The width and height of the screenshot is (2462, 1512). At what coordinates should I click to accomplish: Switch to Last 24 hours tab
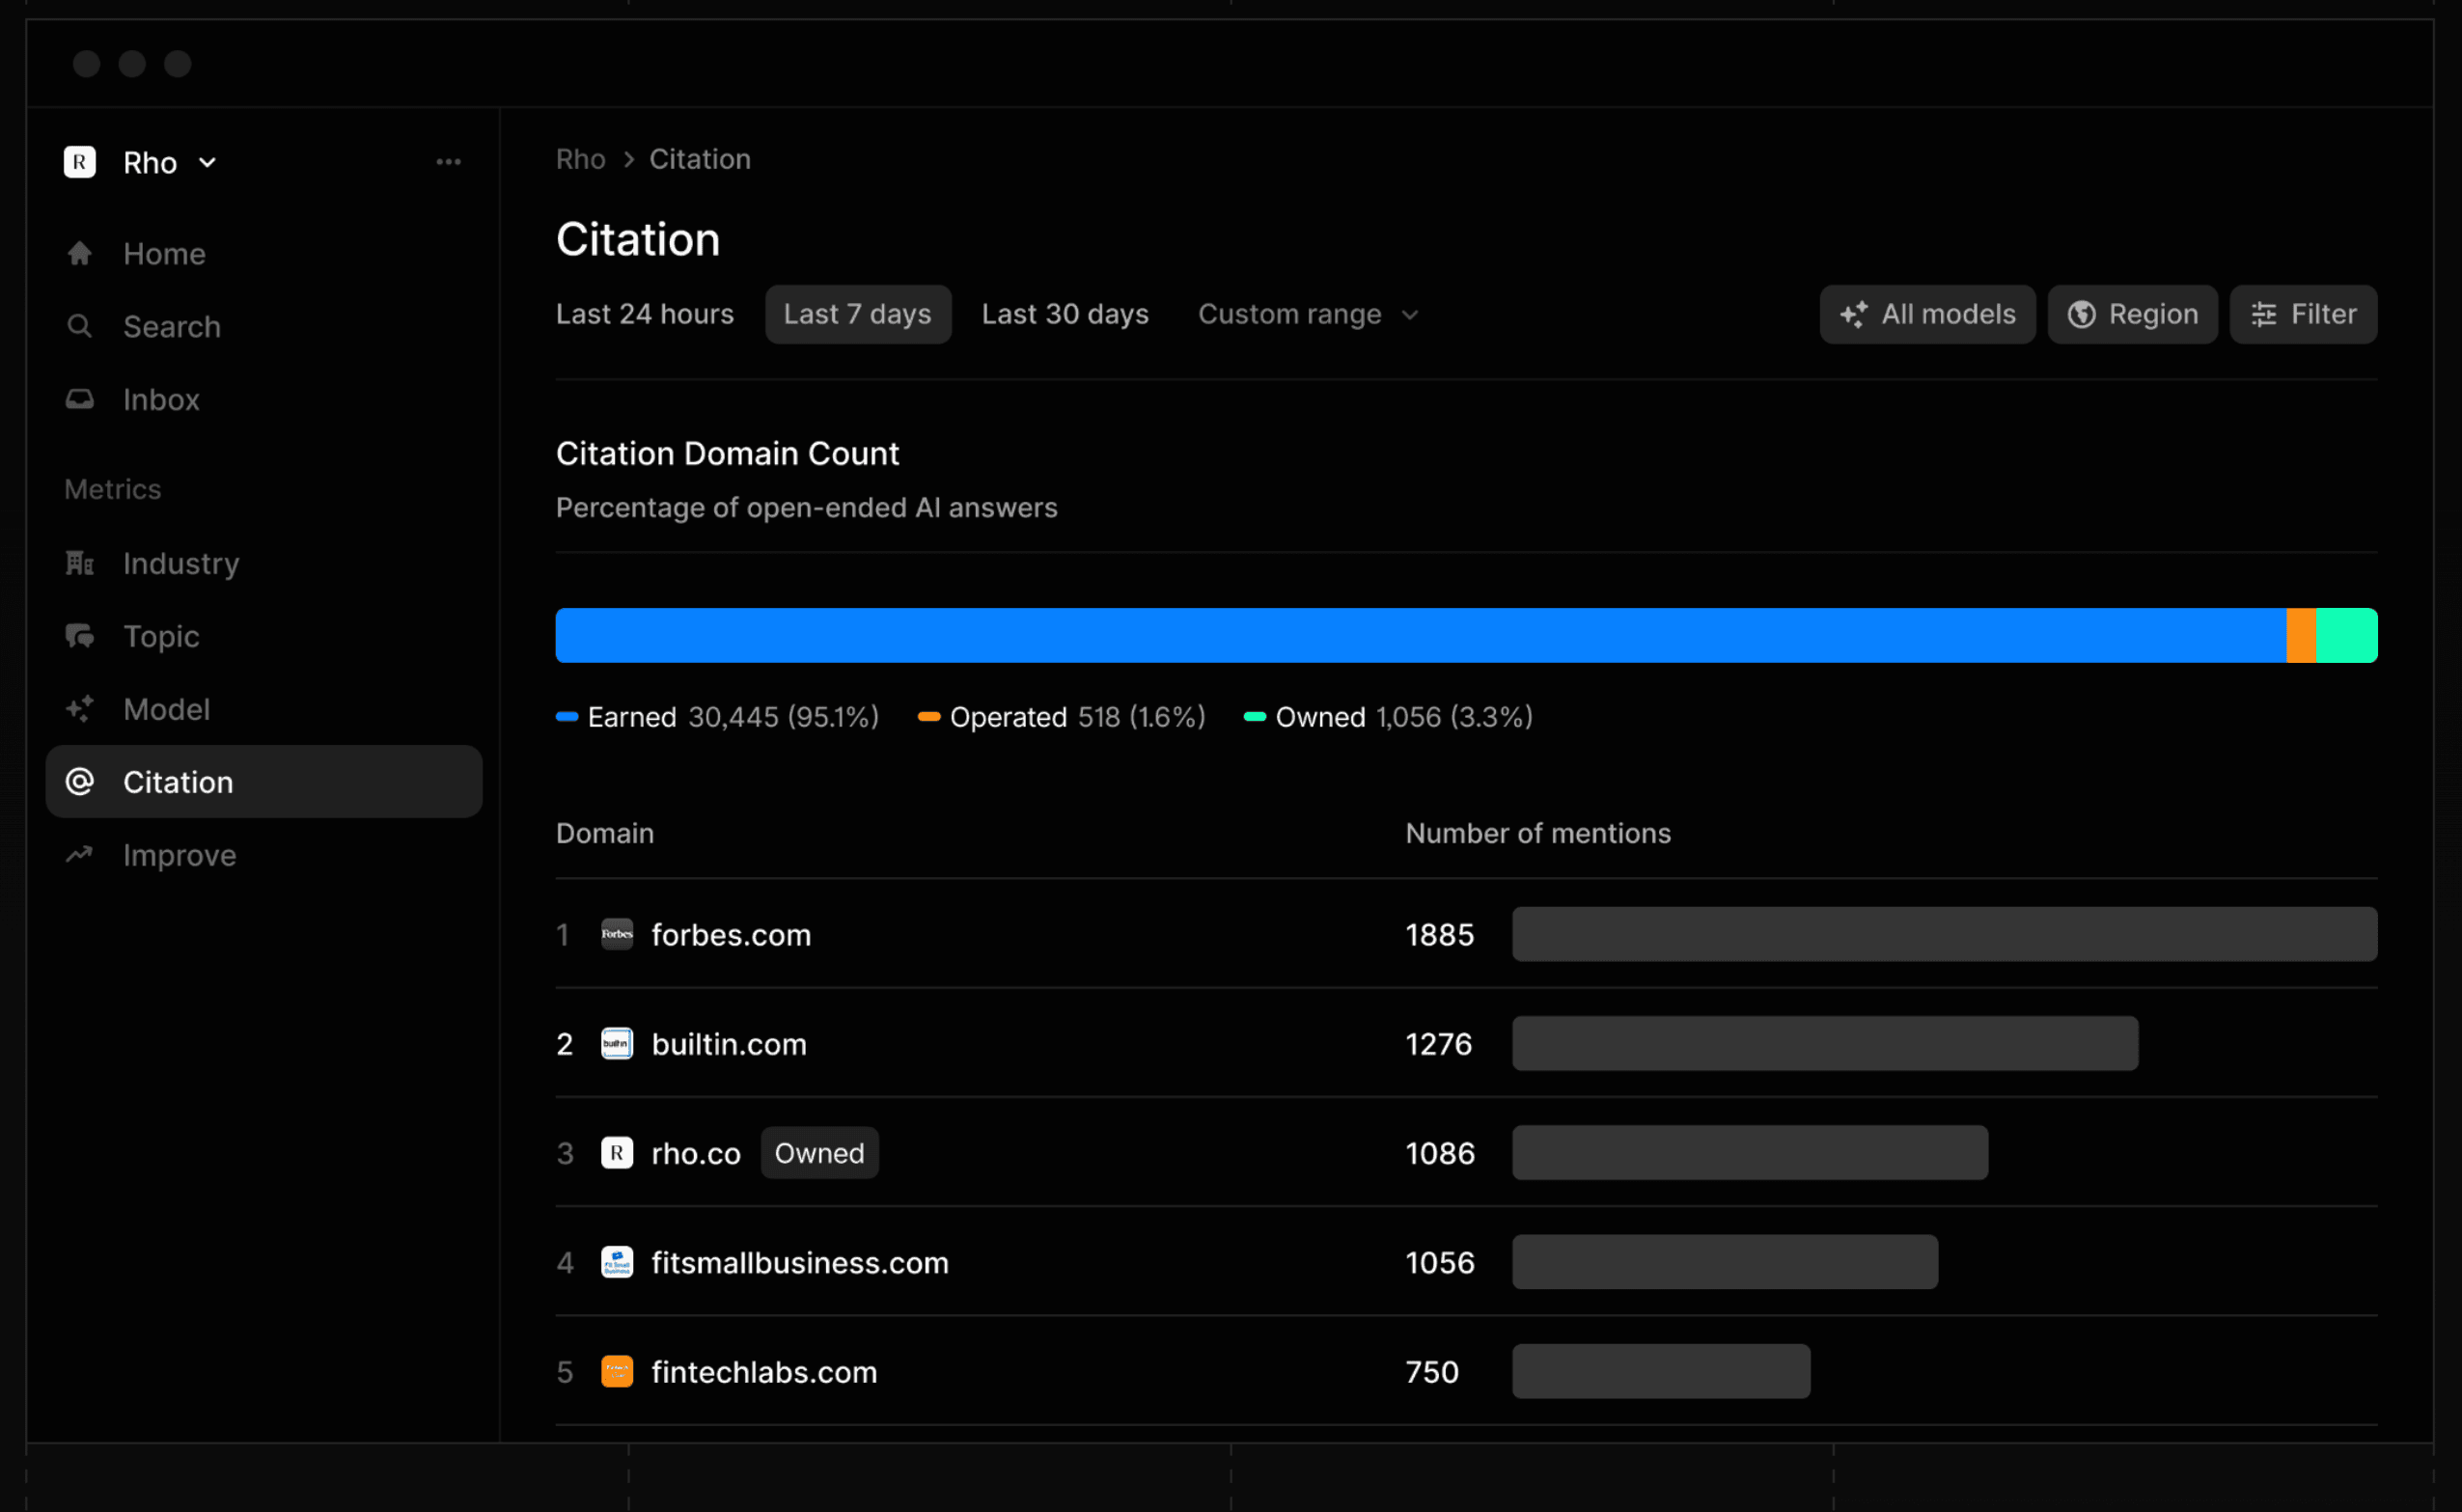point(645,315)
